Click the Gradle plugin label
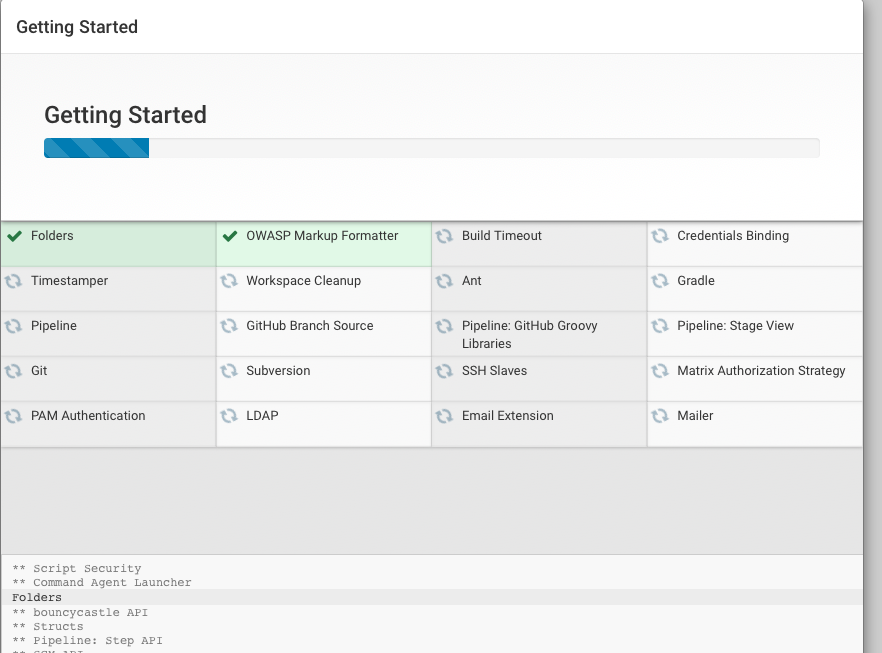Image resolution: width=882 pixels, height=653 pixels. tap(696, 281)
